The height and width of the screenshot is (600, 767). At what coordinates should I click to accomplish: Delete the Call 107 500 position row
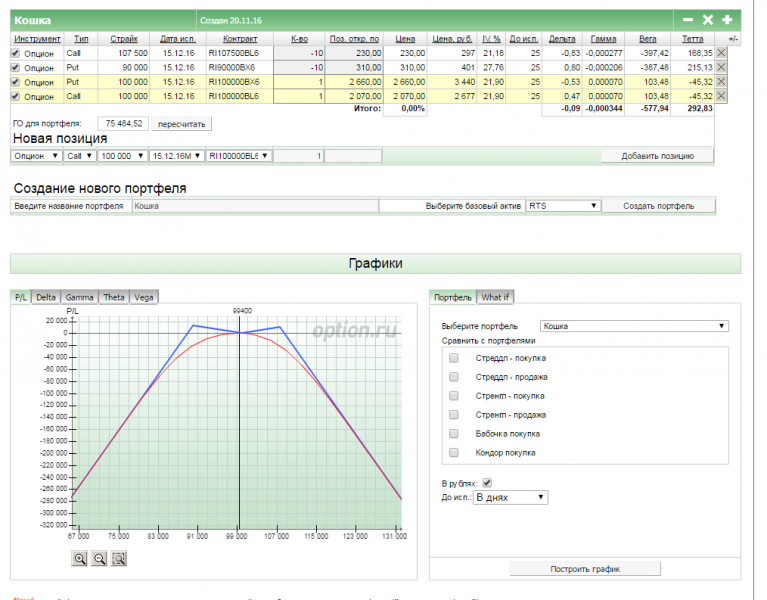pyautogui.click(x=722, y=53)
